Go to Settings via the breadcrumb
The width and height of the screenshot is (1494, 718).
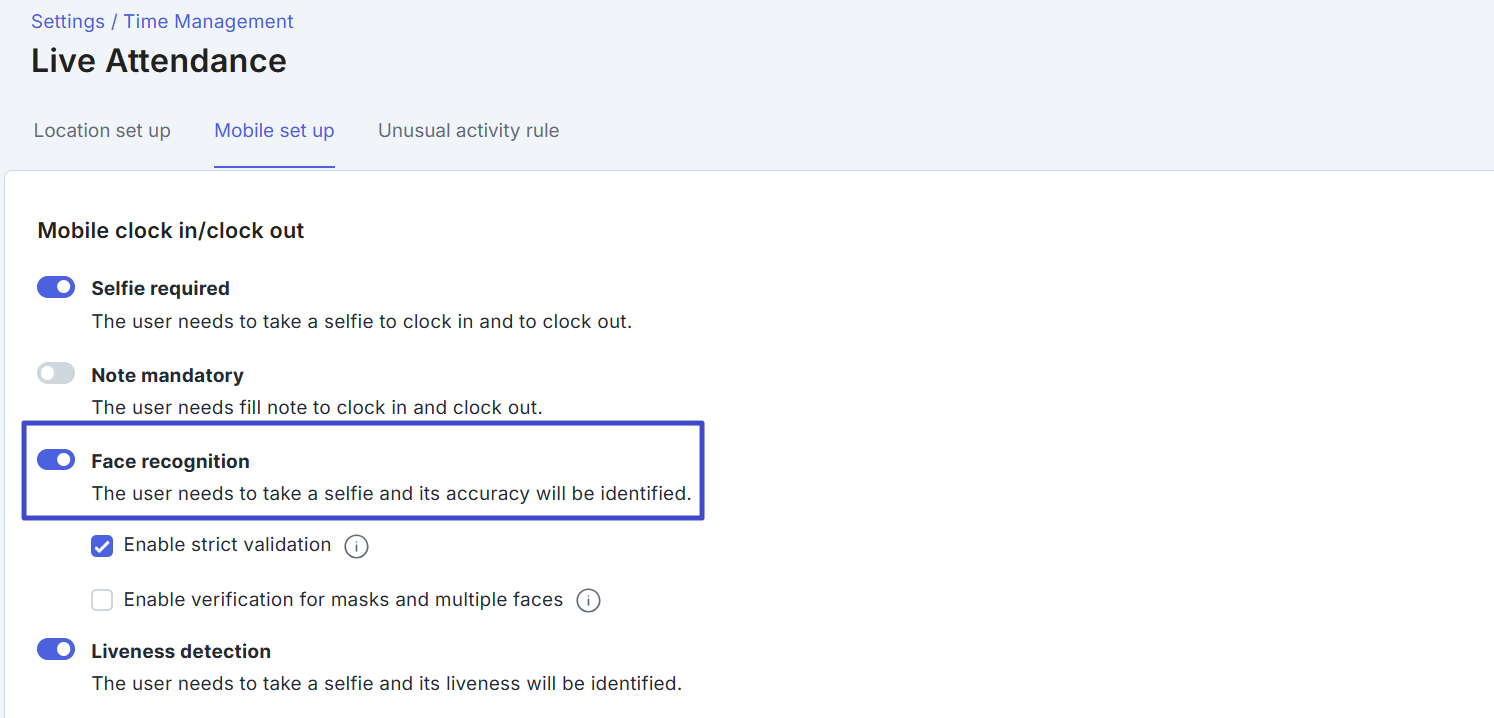[x=67, y=21]
